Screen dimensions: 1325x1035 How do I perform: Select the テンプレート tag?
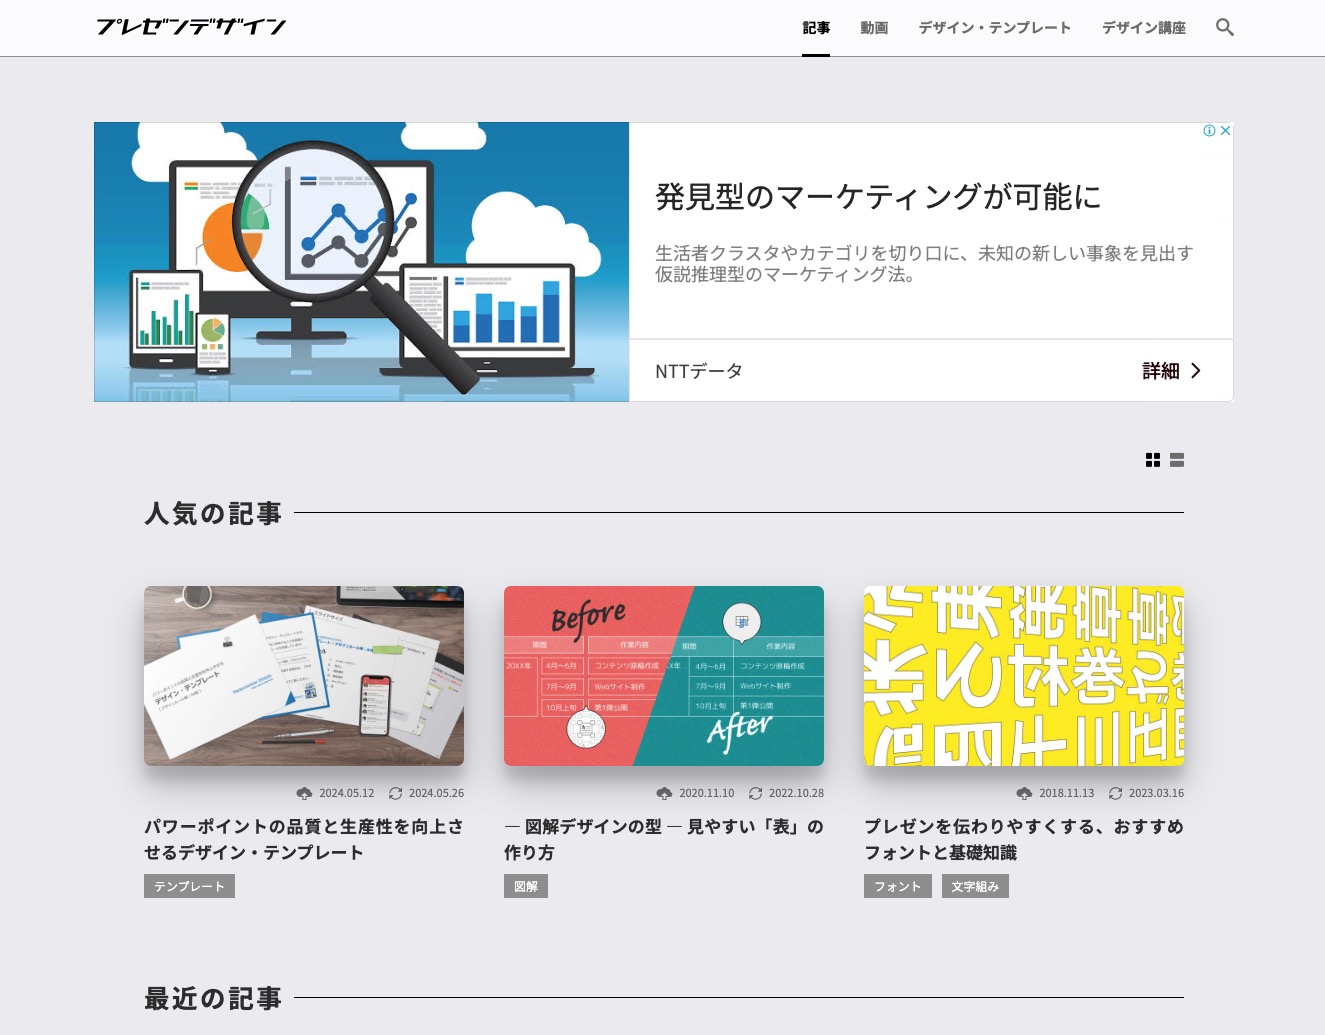point(189,886)
